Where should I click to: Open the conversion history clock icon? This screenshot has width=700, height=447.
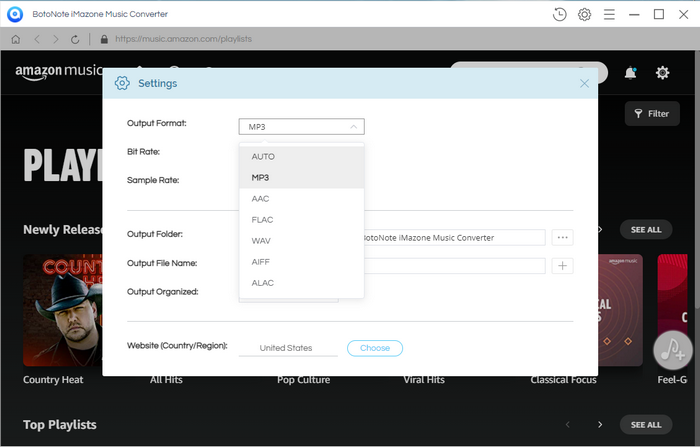pyautogui.click(x=559, y=14)
